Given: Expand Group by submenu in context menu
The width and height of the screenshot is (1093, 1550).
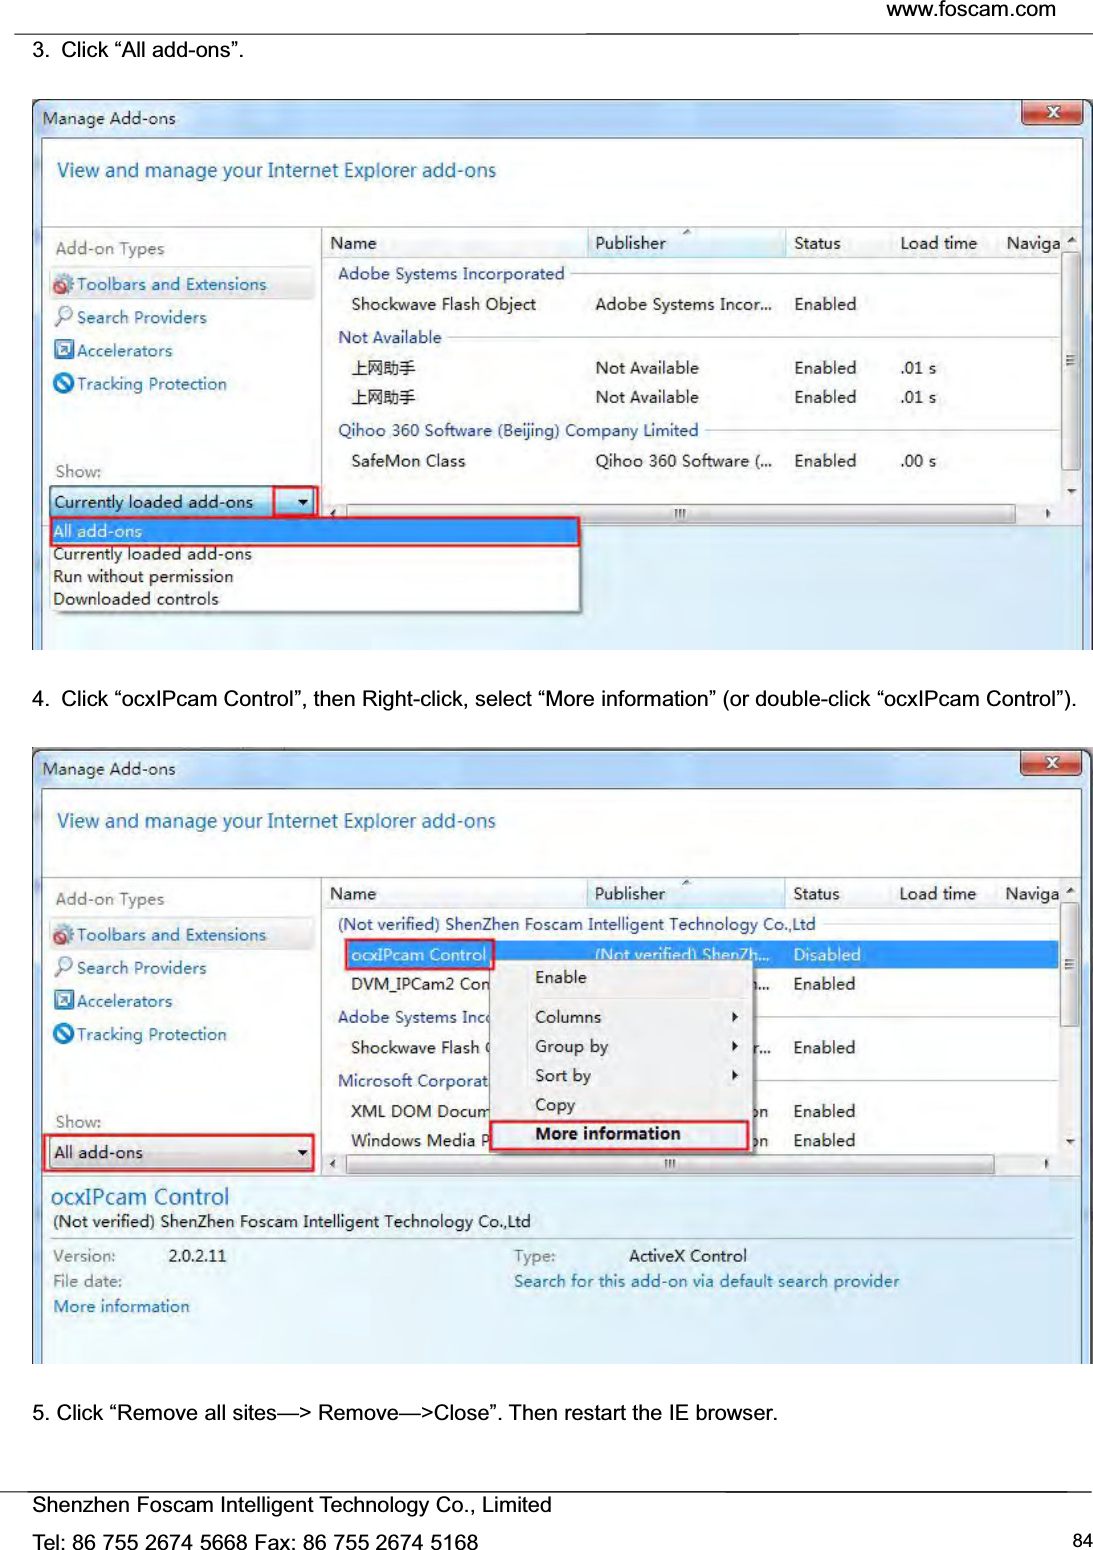Looking at the screenshot, I should (621, 1046).
